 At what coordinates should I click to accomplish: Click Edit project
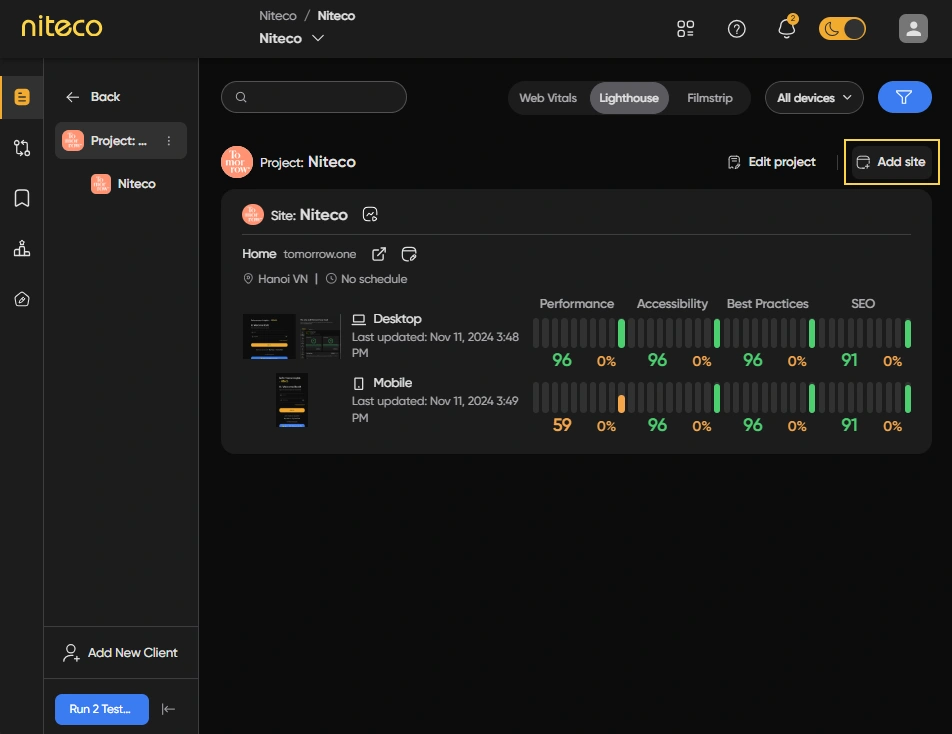(772, 162)
